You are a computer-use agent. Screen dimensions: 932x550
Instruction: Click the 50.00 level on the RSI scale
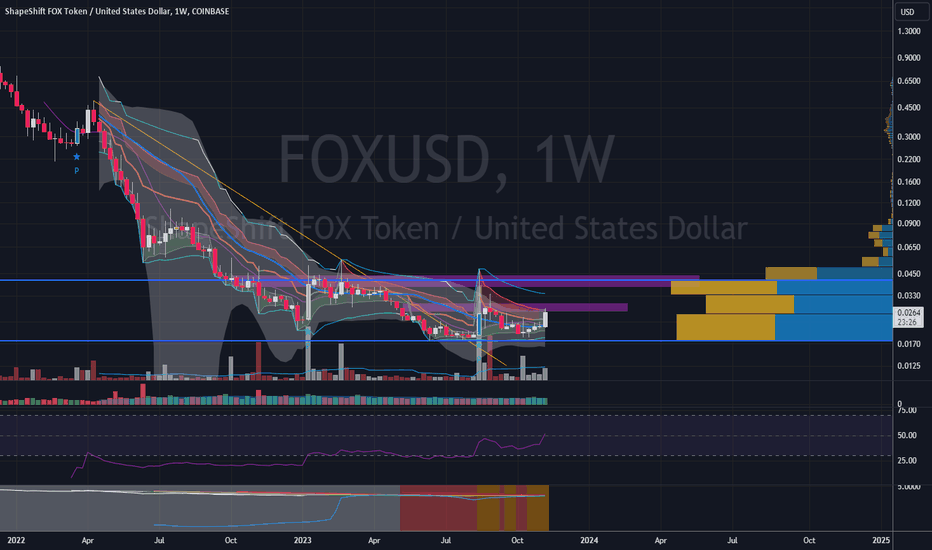906,435
